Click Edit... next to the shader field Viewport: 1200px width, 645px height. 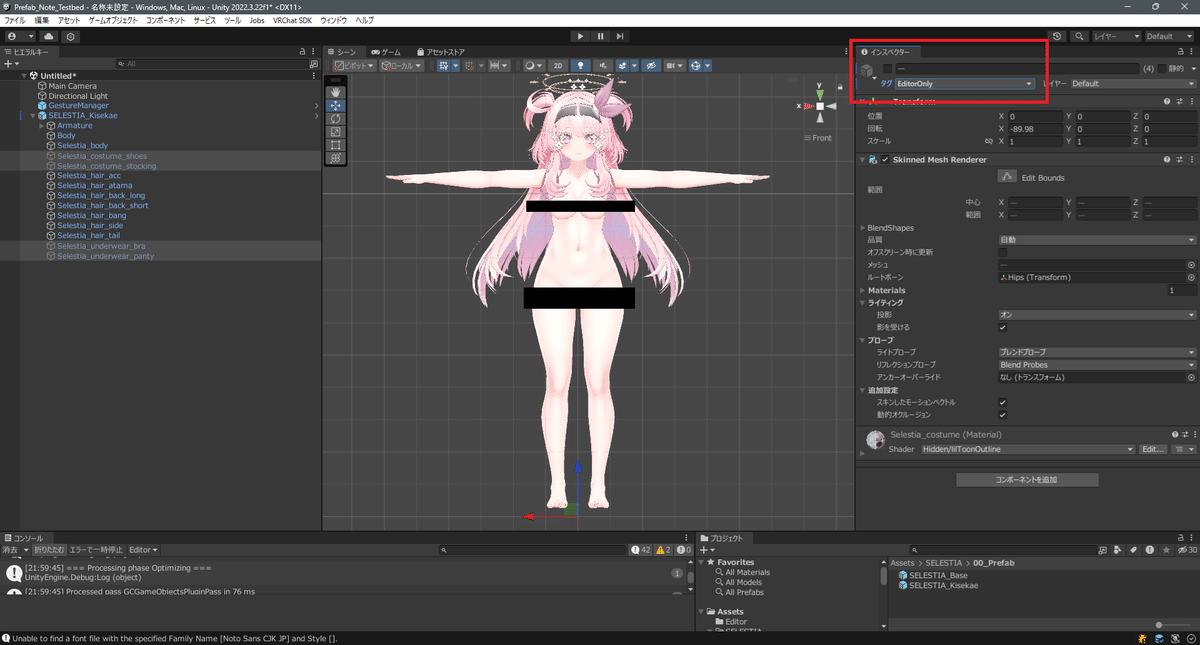pyautogui.click(x=1152, y=449)
